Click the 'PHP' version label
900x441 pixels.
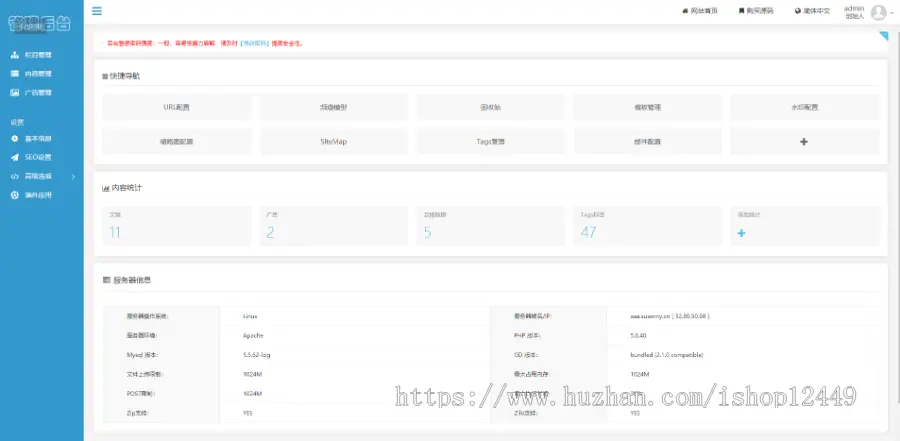tap(528, 335)
